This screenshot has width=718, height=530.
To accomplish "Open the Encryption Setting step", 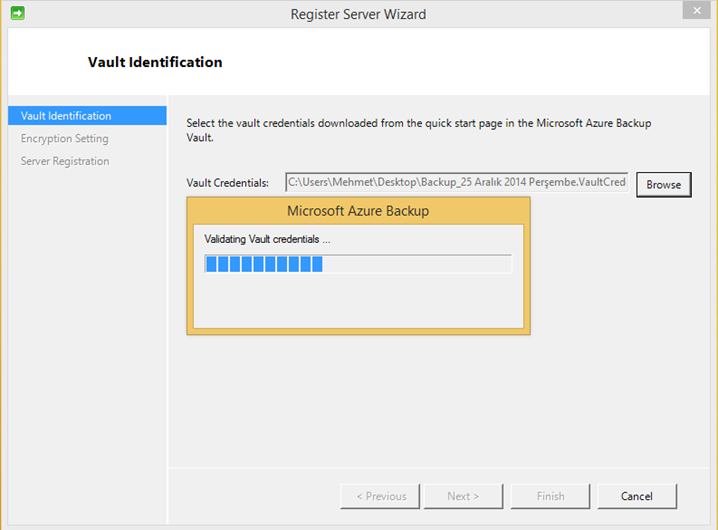I will [65, 138].
